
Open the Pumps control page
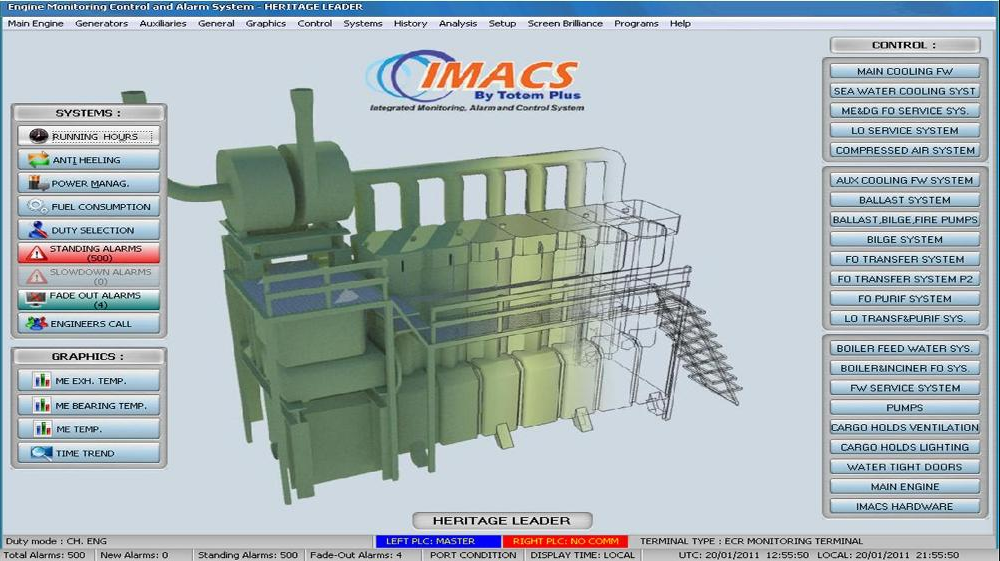[x=904, y=407]
